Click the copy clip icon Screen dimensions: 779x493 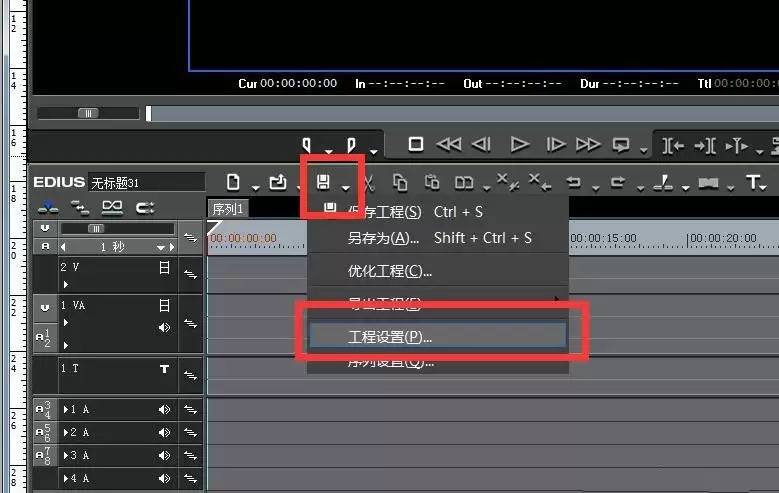[400, 182]
